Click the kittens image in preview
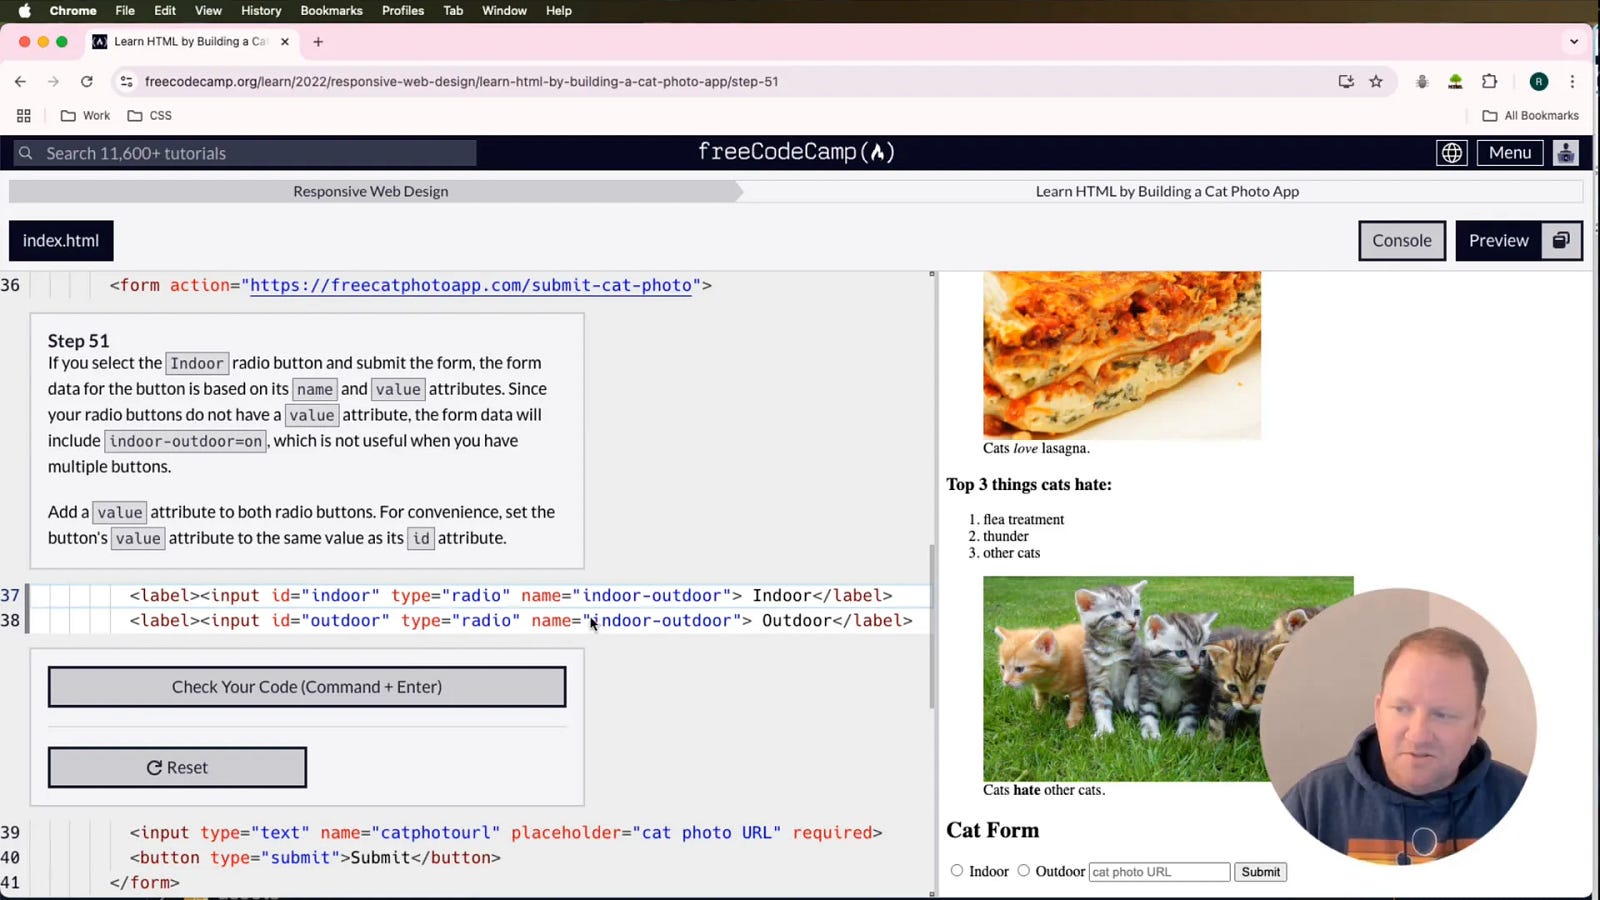The image size is (1600, 900). coord(1168,678)
